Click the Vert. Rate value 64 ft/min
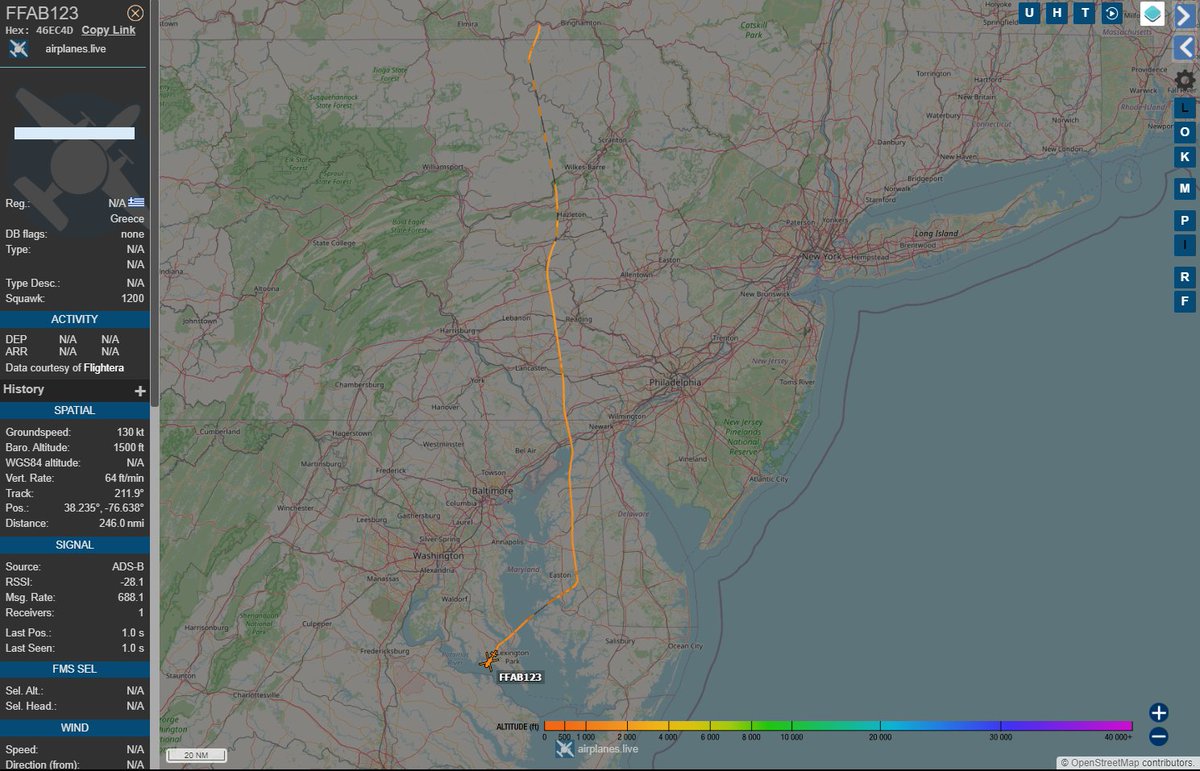 click(125, 478)
